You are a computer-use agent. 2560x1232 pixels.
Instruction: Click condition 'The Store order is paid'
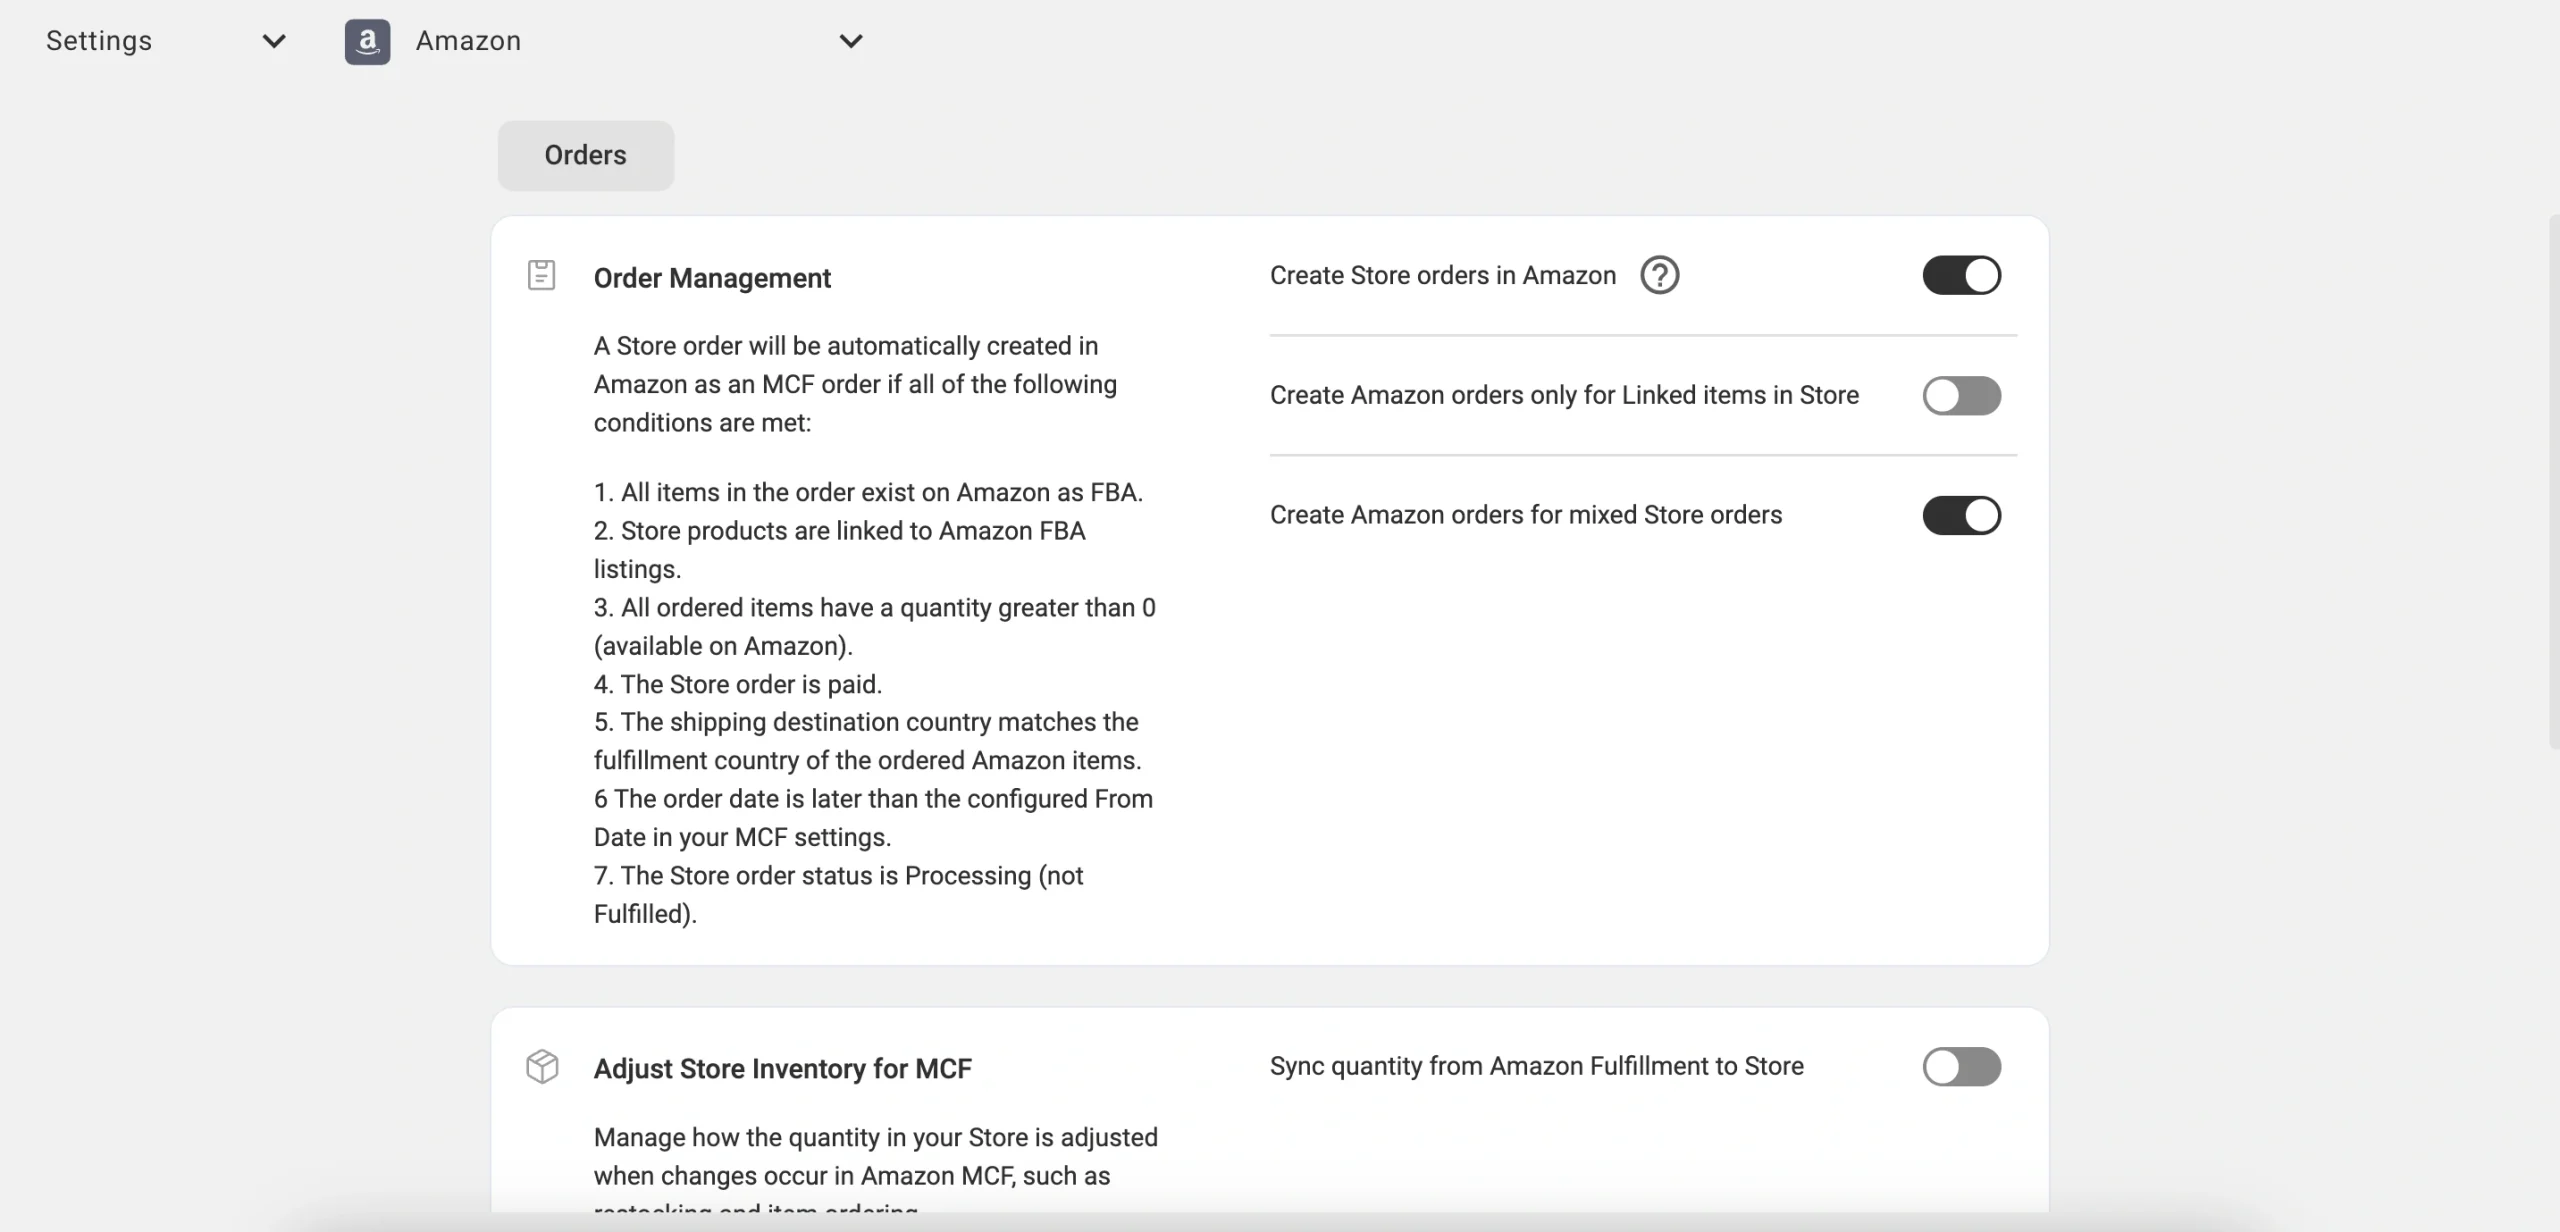tap(738, 684)
